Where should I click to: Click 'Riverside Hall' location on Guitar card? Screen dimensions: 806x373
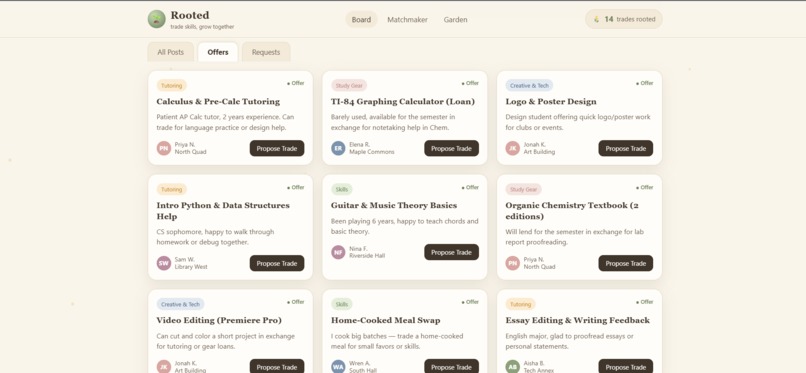coord(367,256)
